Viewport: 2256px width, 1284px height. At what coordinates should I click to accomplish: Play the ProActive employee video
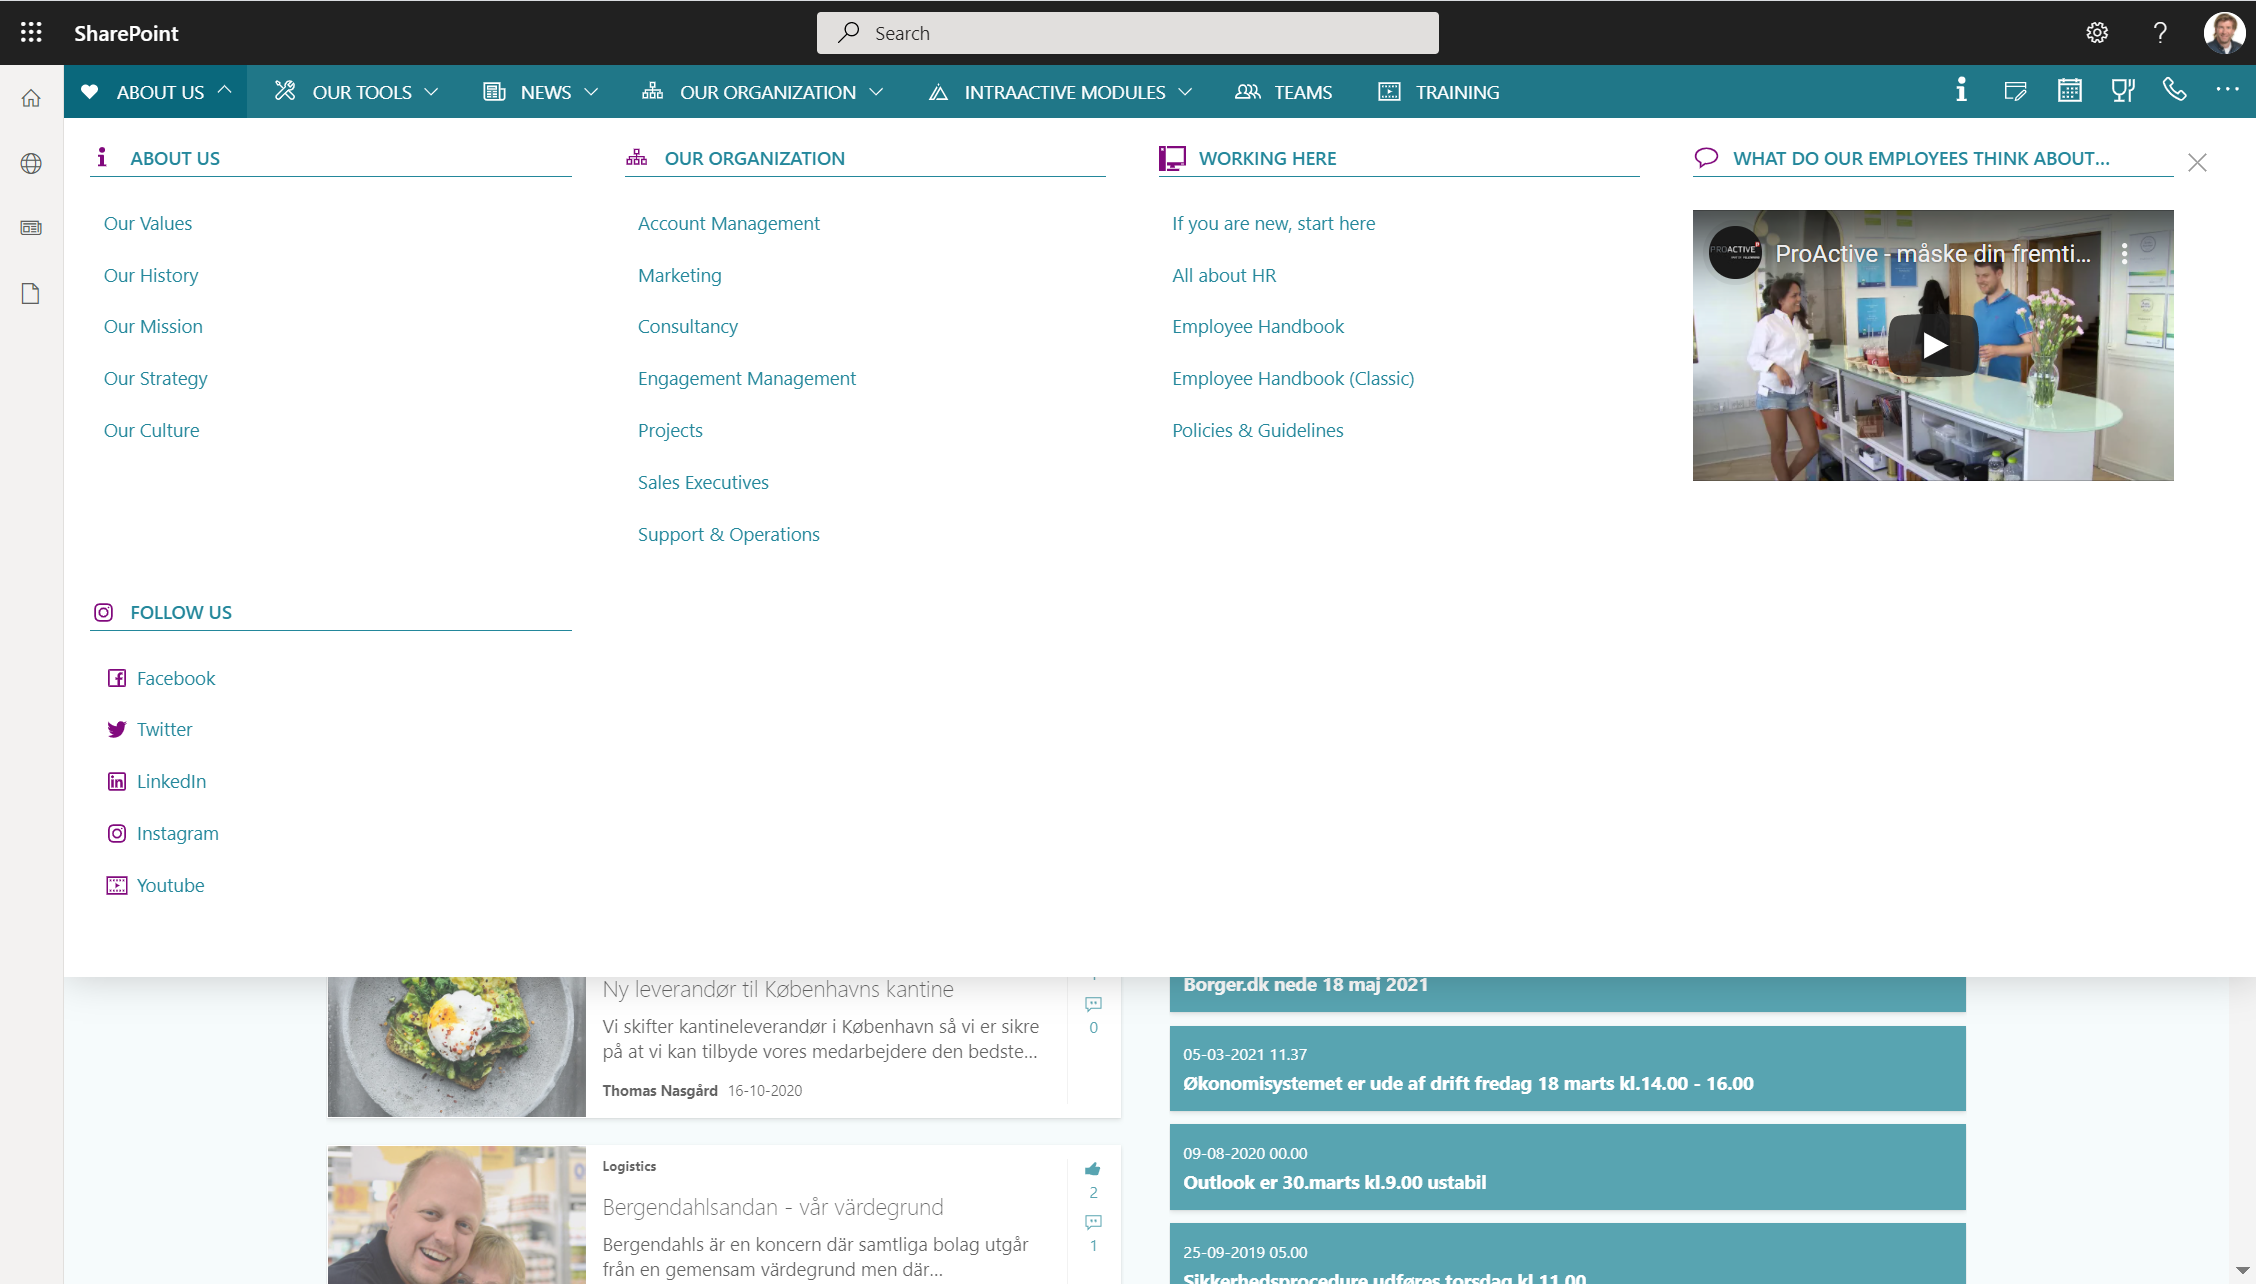(1933, 346)
